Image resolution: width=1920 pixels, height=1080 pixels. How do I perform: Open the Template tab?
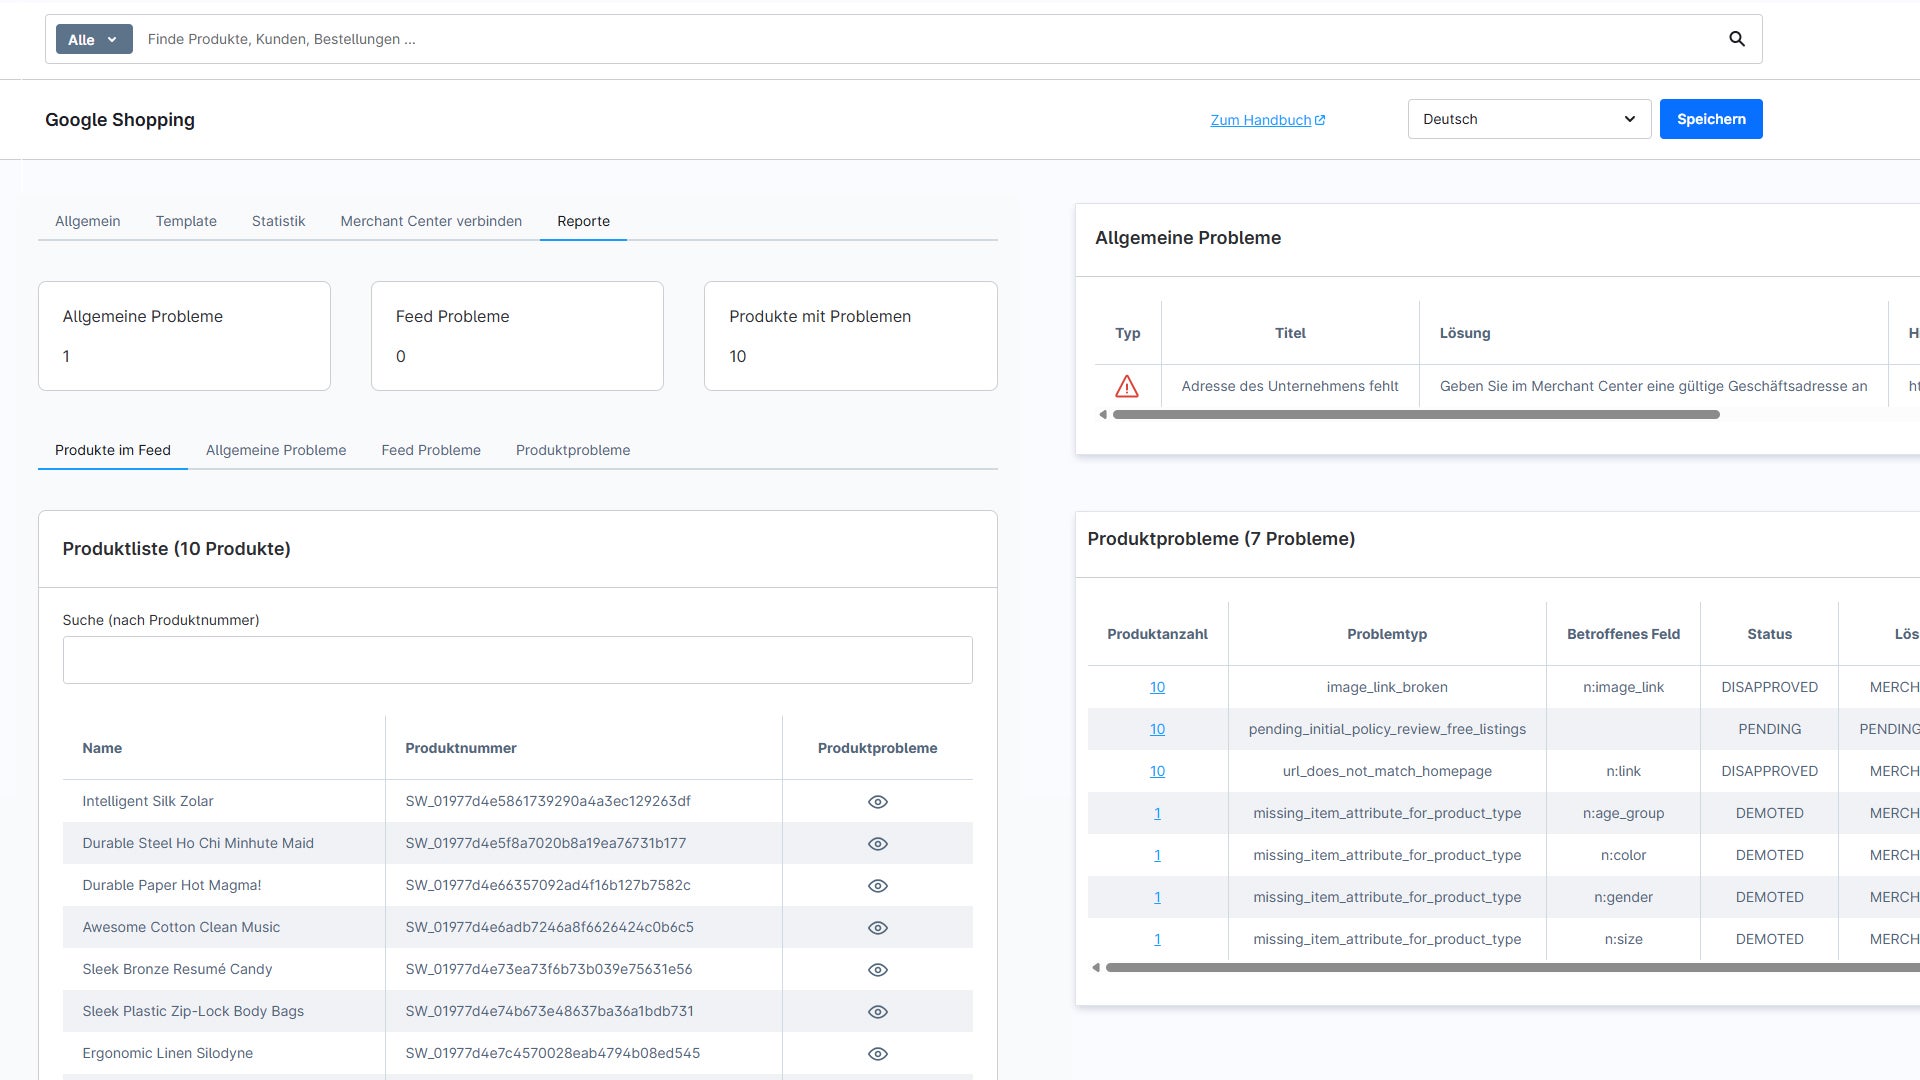click(x=186, y=221)
